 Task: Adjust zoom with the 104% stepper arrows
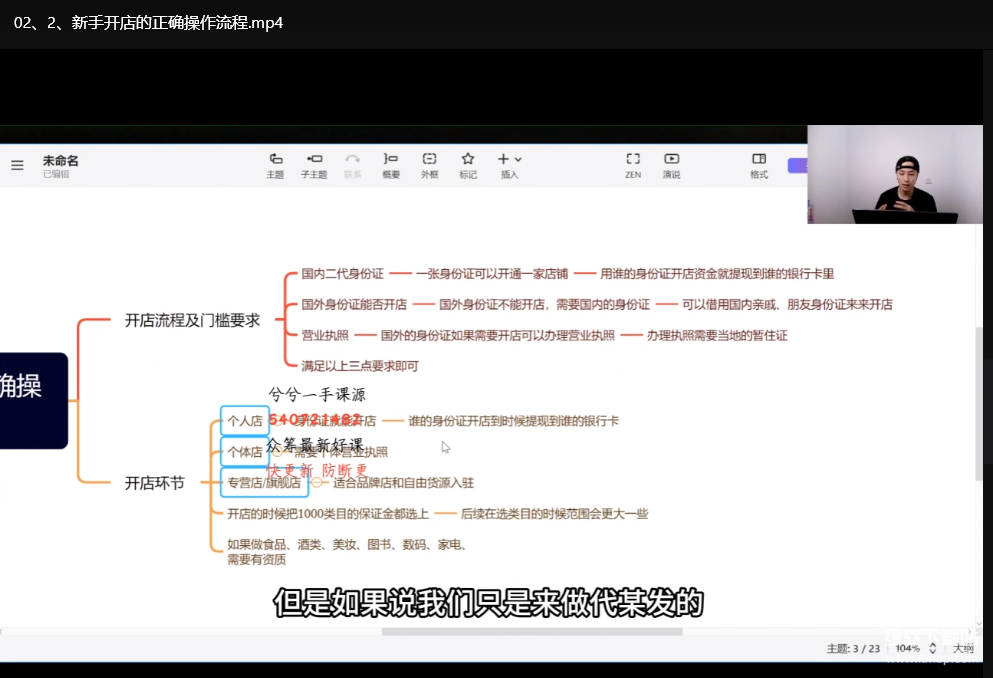pos(934,648)
